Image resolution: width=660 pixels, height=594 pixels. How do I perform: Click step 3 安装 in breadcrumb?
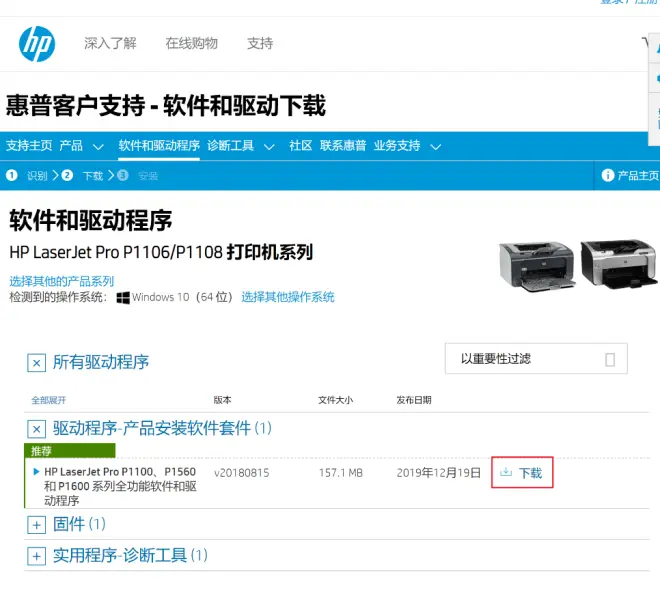click(138, 176)
